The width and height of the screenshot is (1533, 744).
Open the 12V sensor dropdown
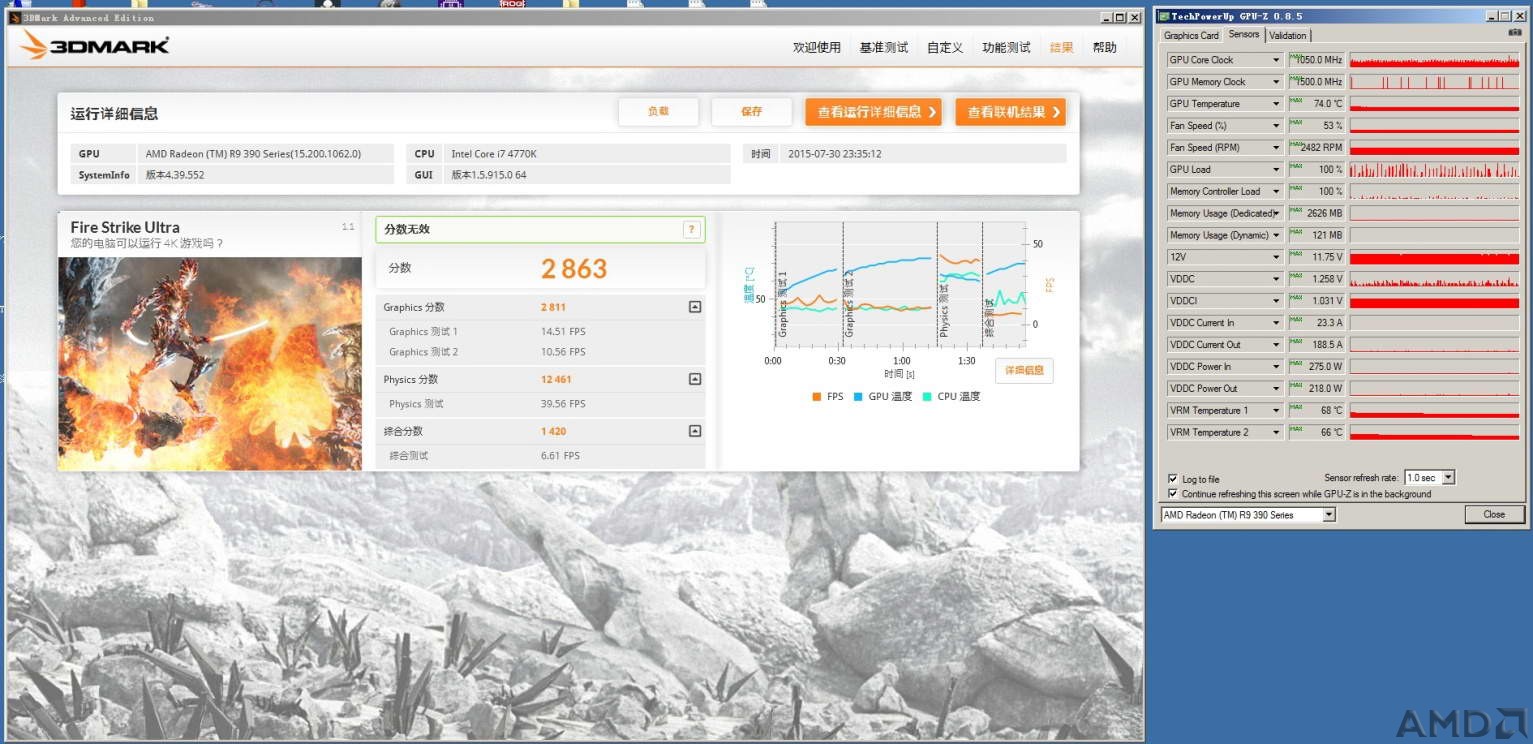[x=1275, y=257]
